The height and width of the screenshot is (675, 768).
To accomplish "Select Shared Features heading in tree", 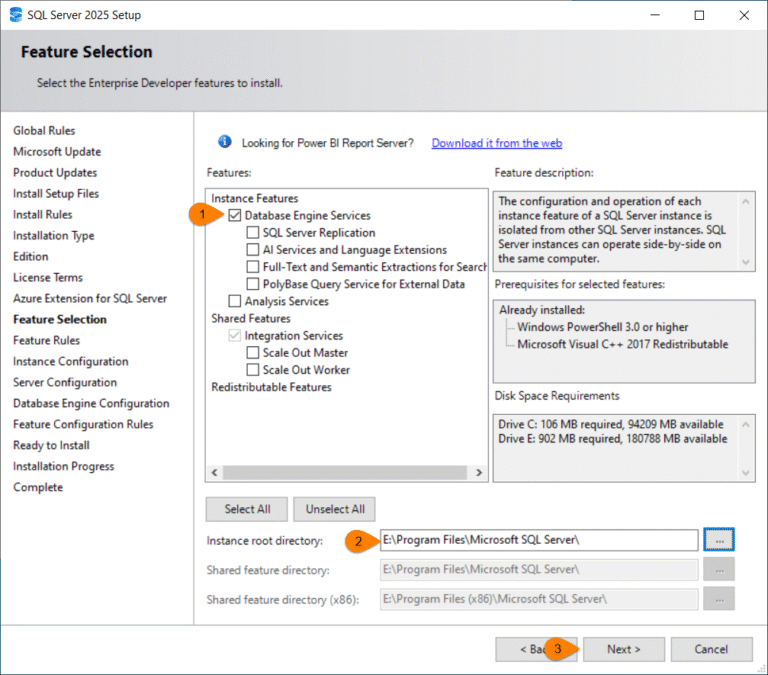I will [251, 318].
